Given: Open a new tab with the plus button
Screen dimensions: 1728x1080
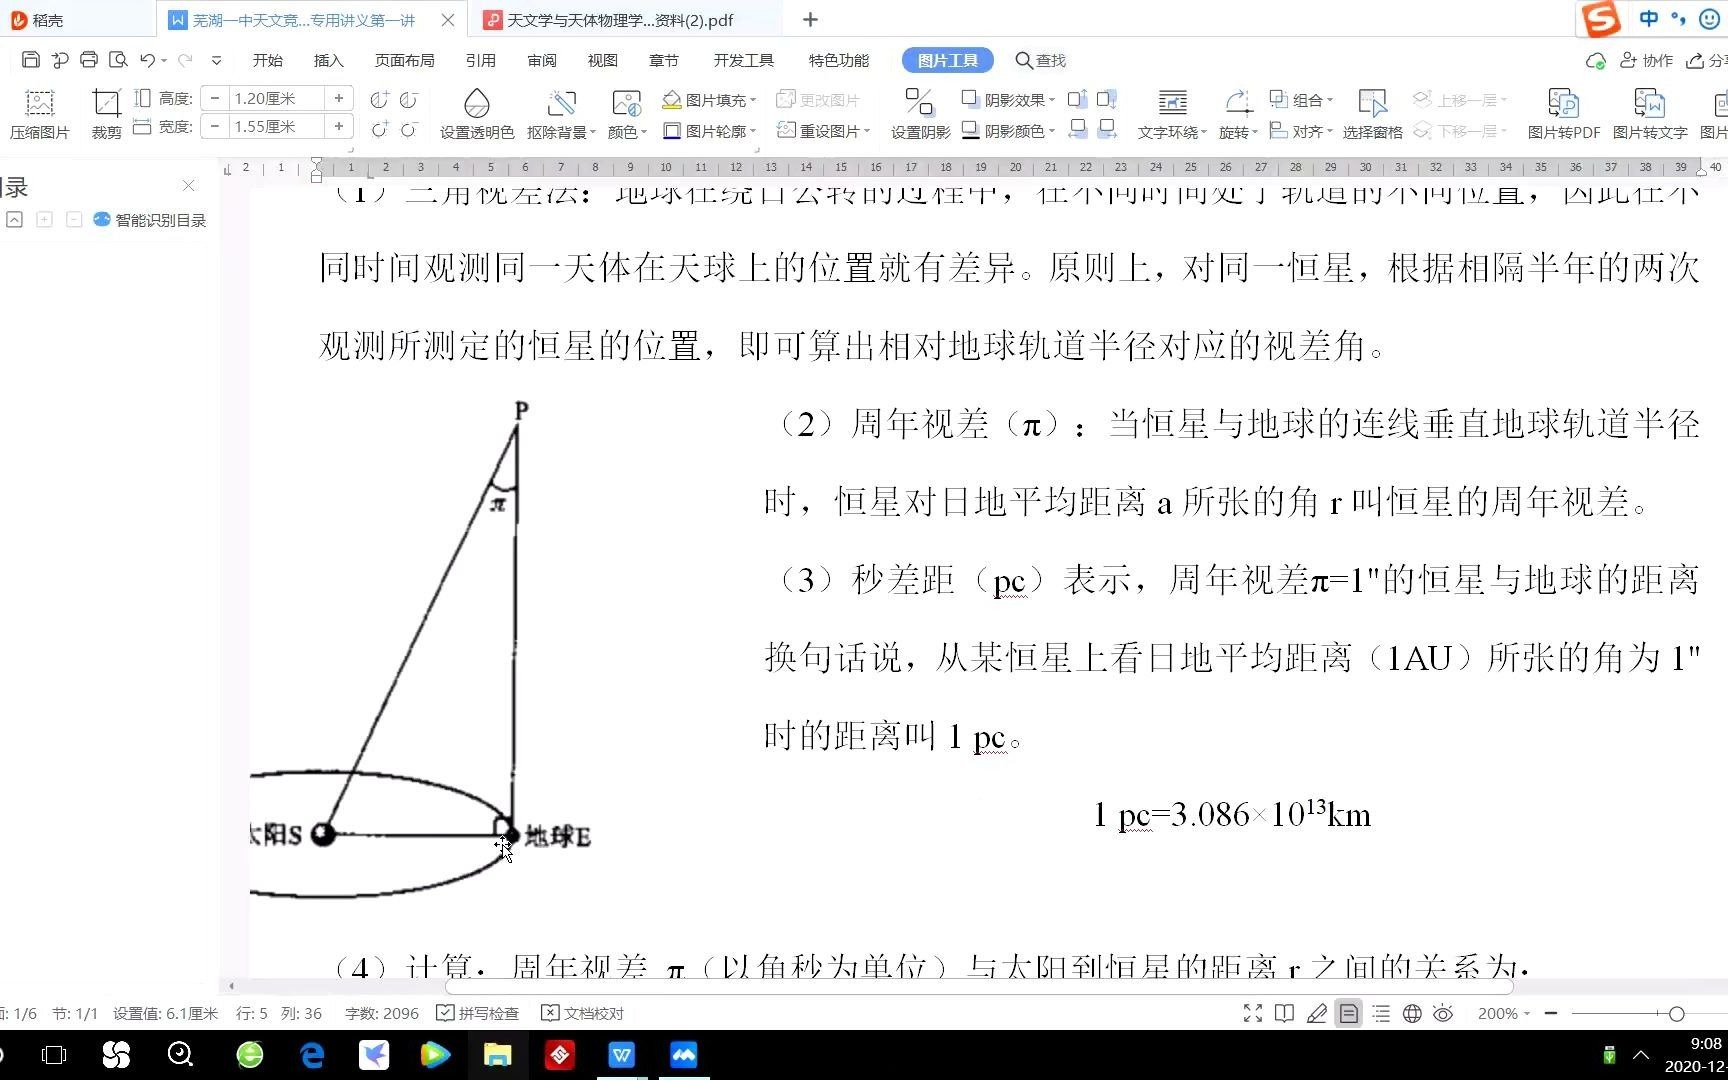Looking at the screenshot, I should [x=810, y=20].
